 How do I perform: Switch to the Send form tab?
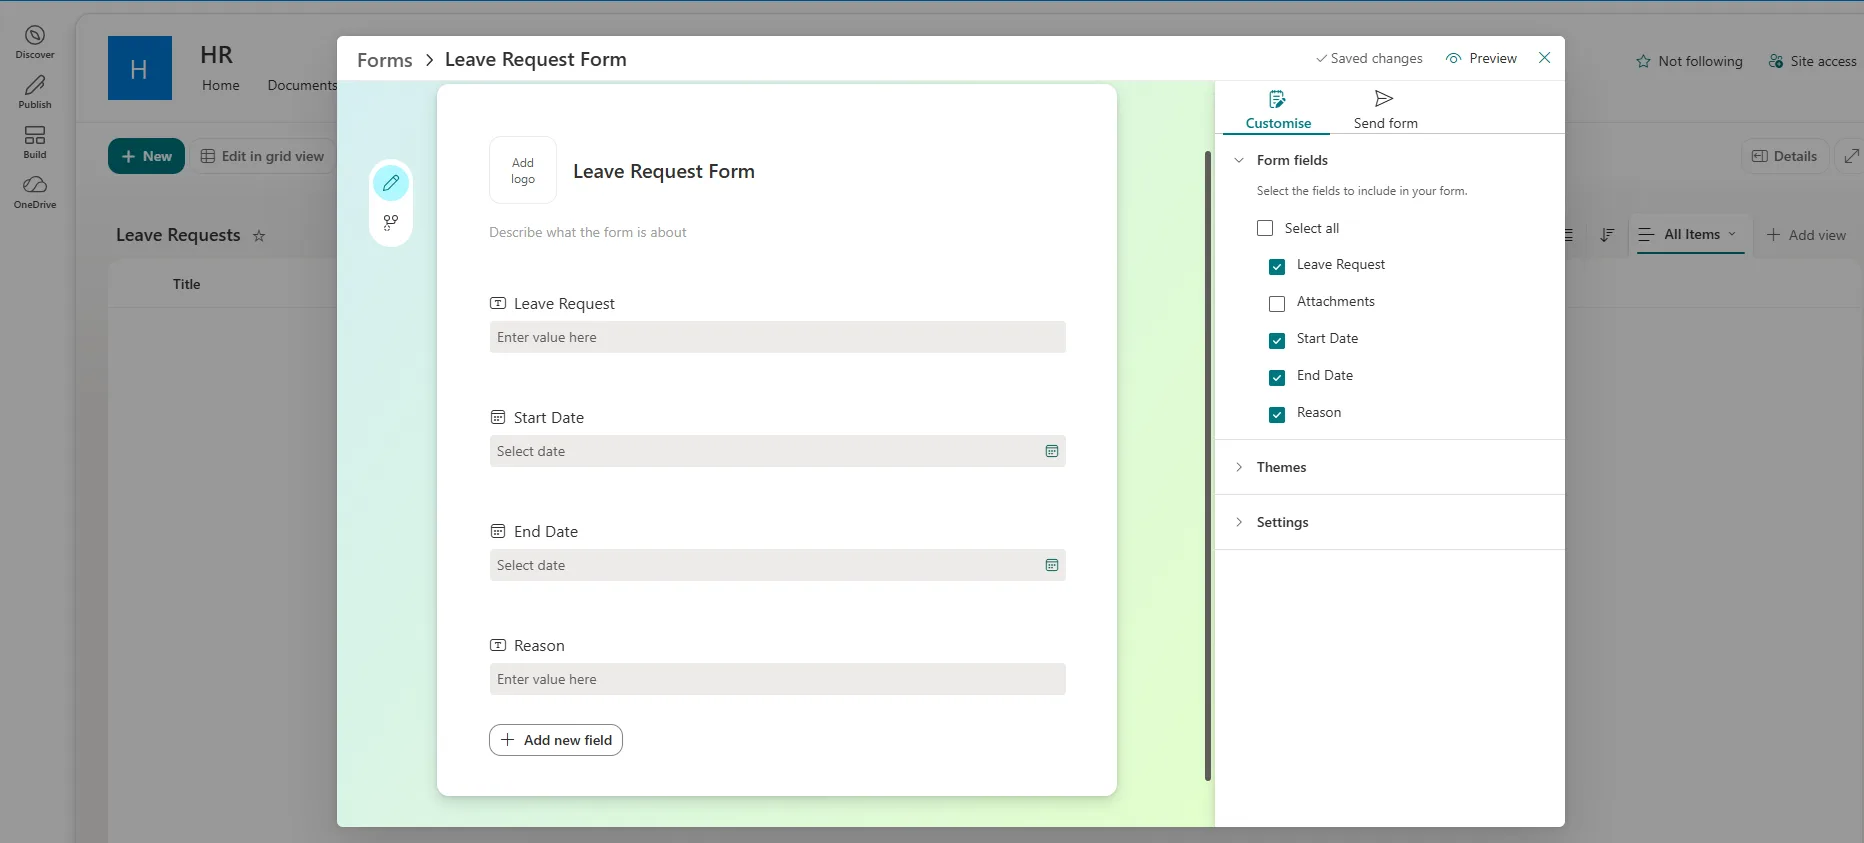tap(1385, 109)
